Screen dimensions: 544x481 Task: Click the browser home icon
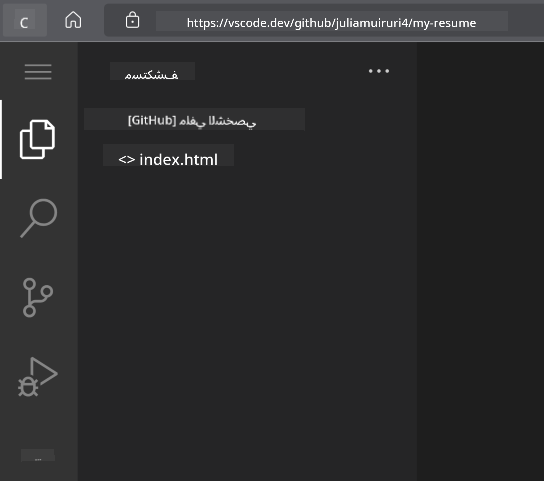tap(73, 20)
